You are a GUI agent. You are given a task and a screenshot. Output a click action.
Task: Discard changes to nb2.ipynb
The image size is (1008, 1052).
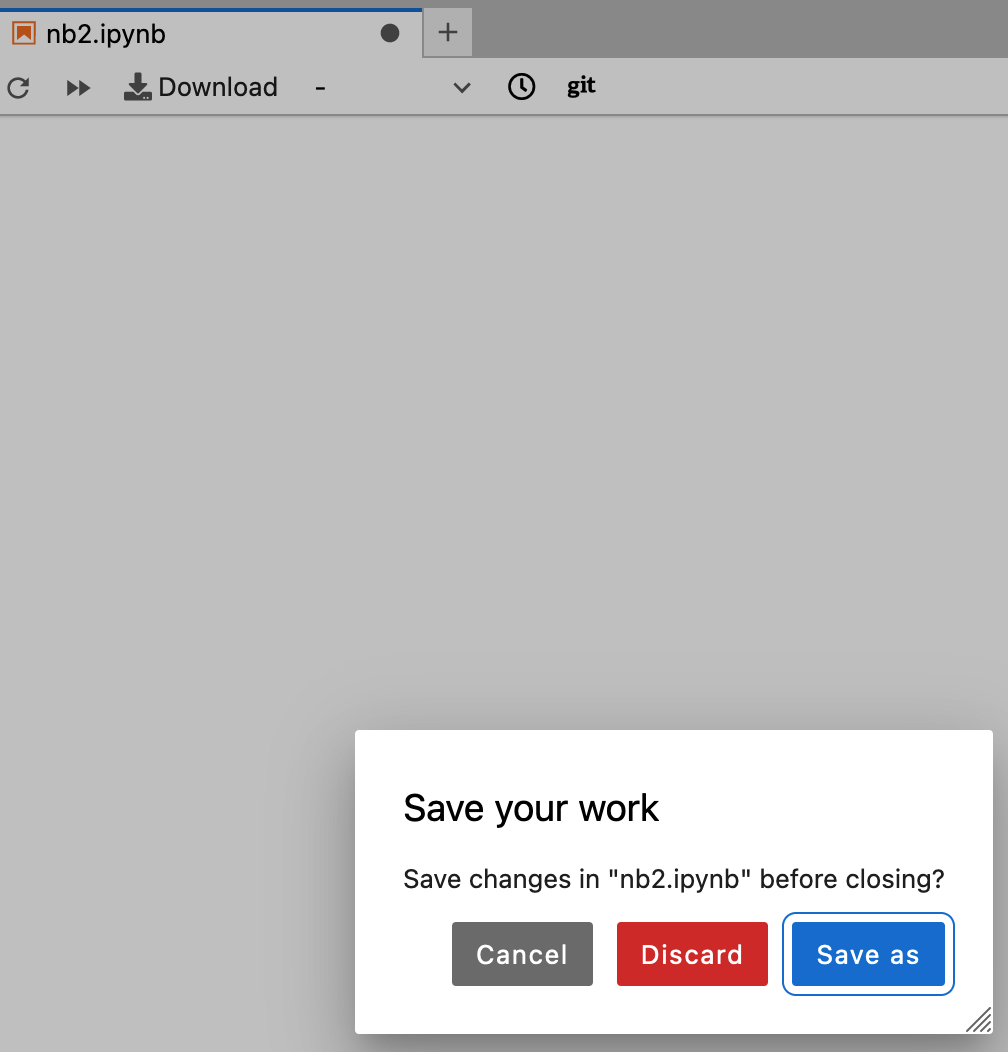coord(692,954)
